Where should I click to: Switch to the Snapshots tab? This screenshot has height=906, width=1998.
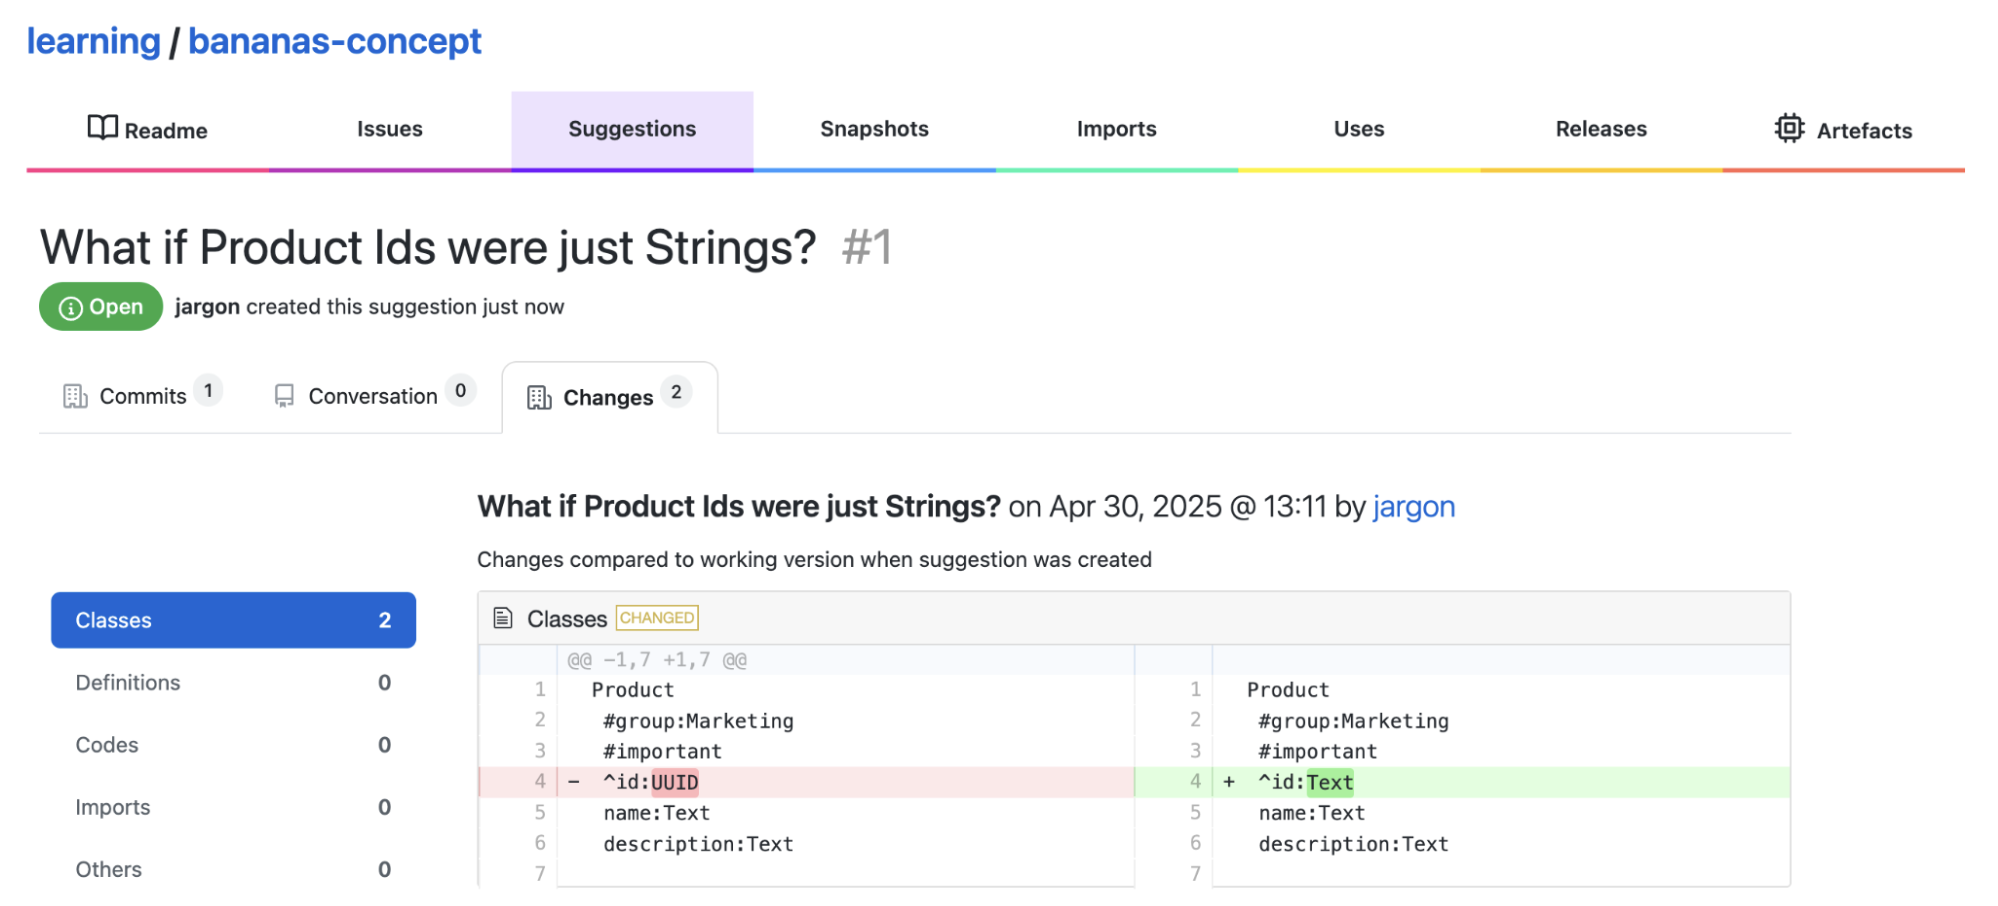[x=874, y=129]
